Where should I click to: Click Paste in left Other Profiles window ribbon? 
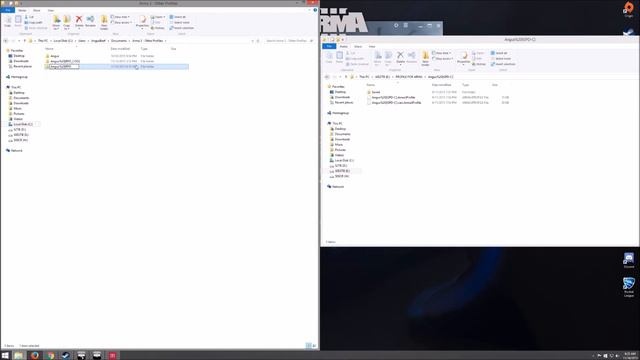click(x=18, y=21)
